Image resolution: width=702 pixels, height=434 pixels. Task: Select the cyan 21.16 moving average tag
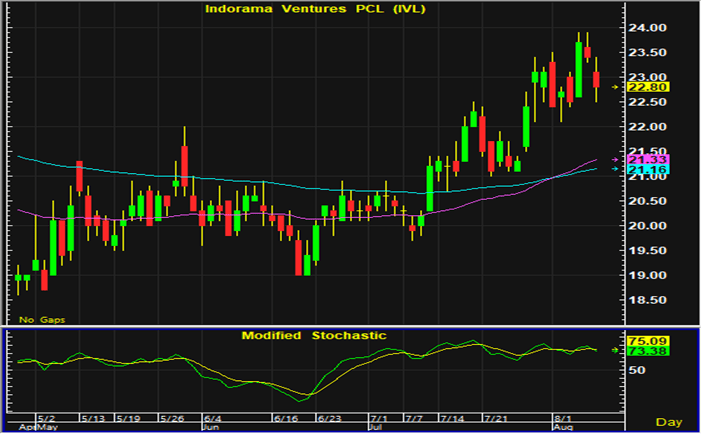pyautogui.click(x=641, y=171)
